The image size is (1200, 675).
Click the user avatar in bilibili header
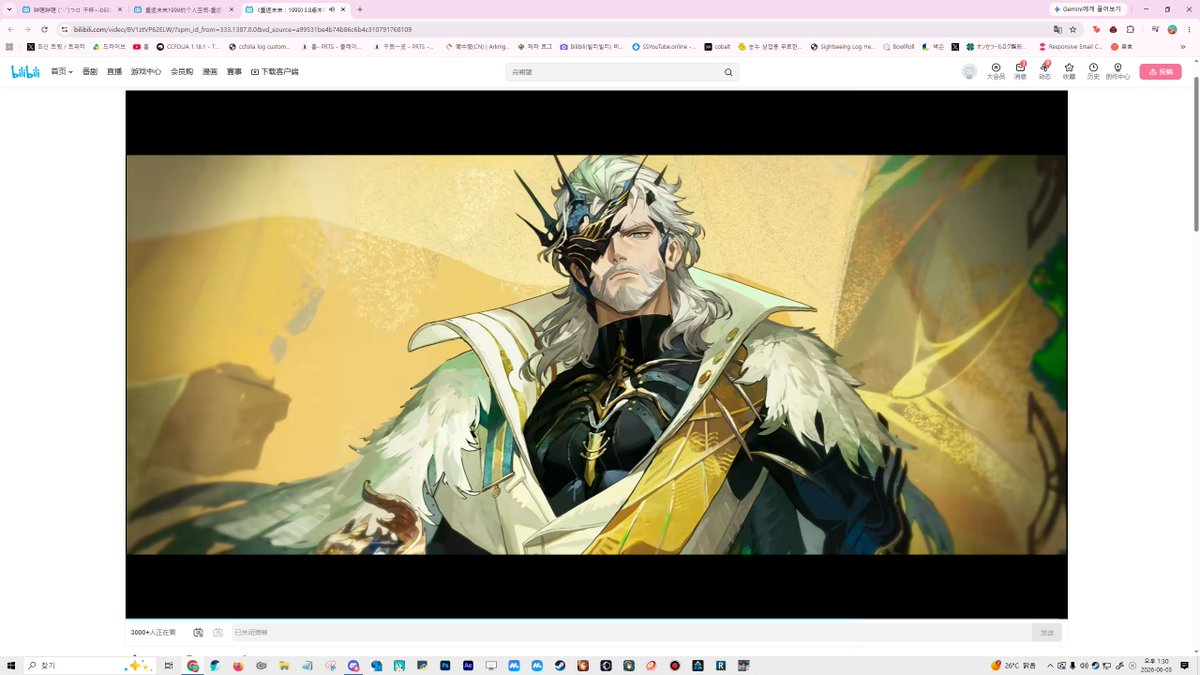pos(969,72)
